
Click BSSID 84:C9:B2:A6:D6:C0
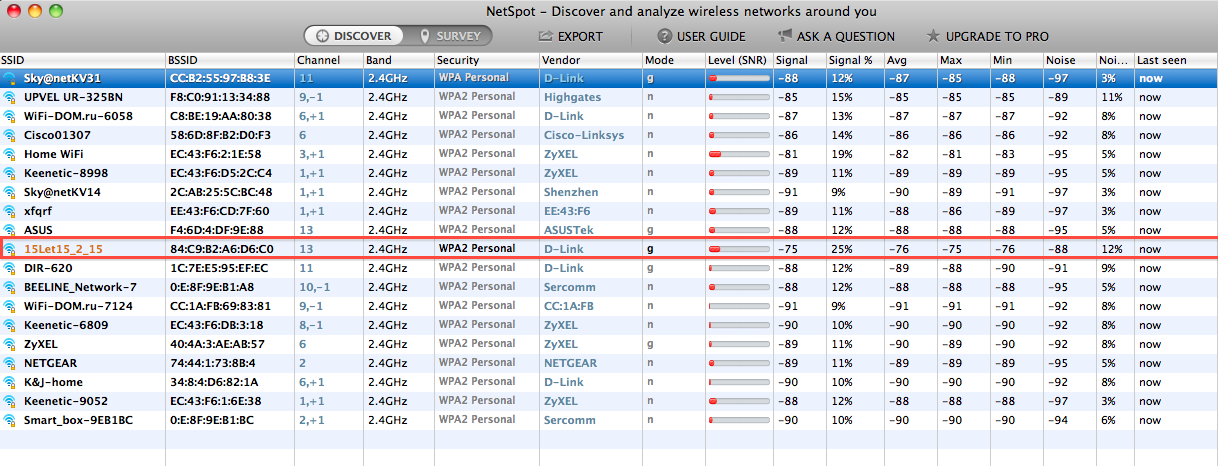pos(222,249)
